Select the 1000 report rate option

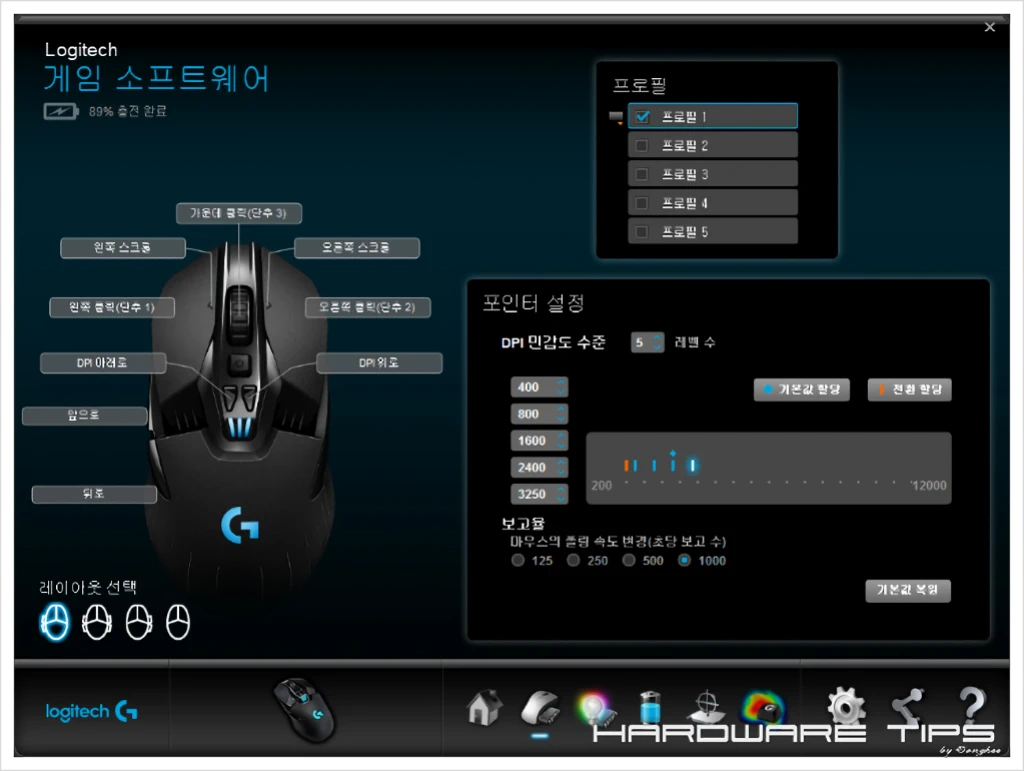(x=684, y=560)
